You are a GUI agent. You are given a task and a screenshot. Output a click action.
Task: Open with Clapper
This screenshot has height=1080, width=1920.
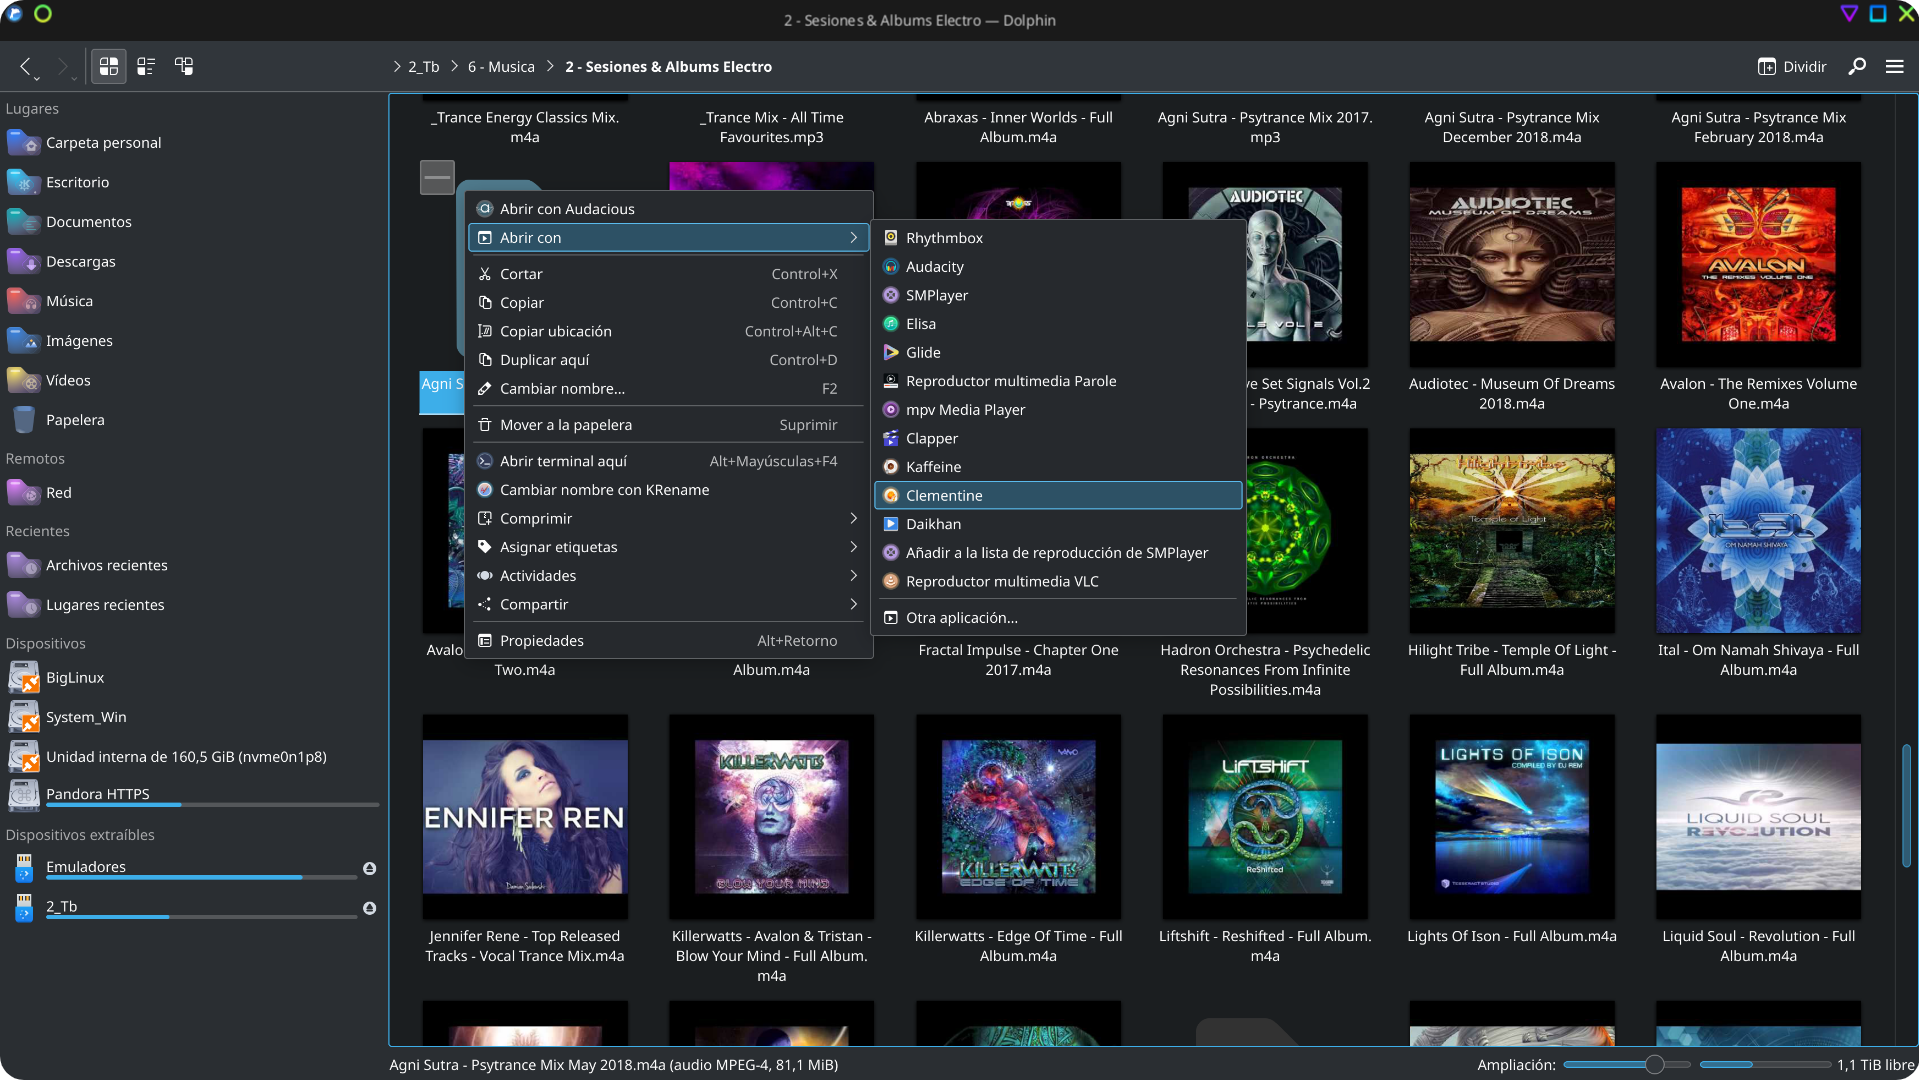(x=1058, y=439)
